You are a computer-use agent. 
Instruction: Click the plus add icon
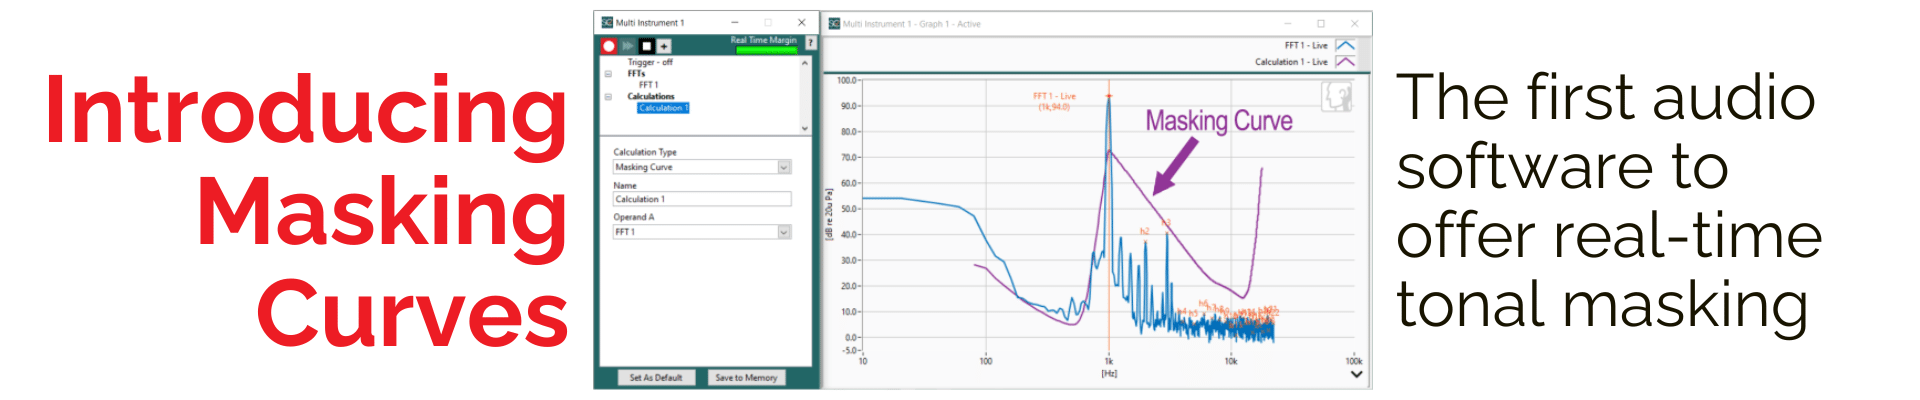point(664,46)
